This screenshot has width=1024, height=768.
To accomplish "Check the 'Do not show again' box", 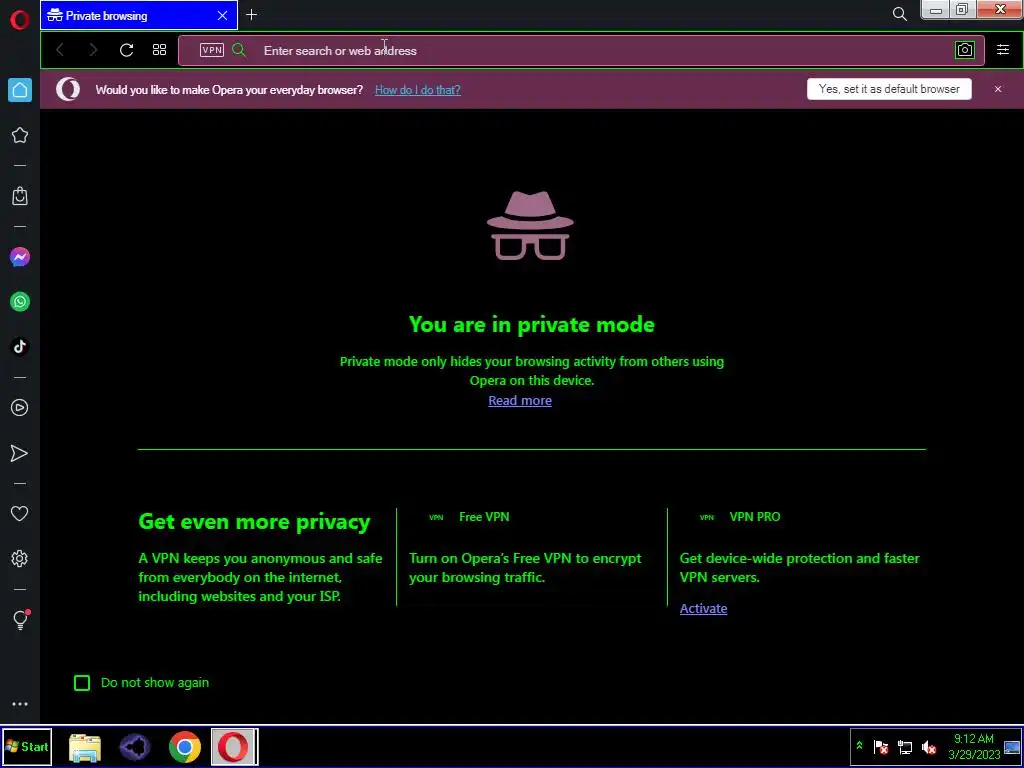I will click(82, 683).
